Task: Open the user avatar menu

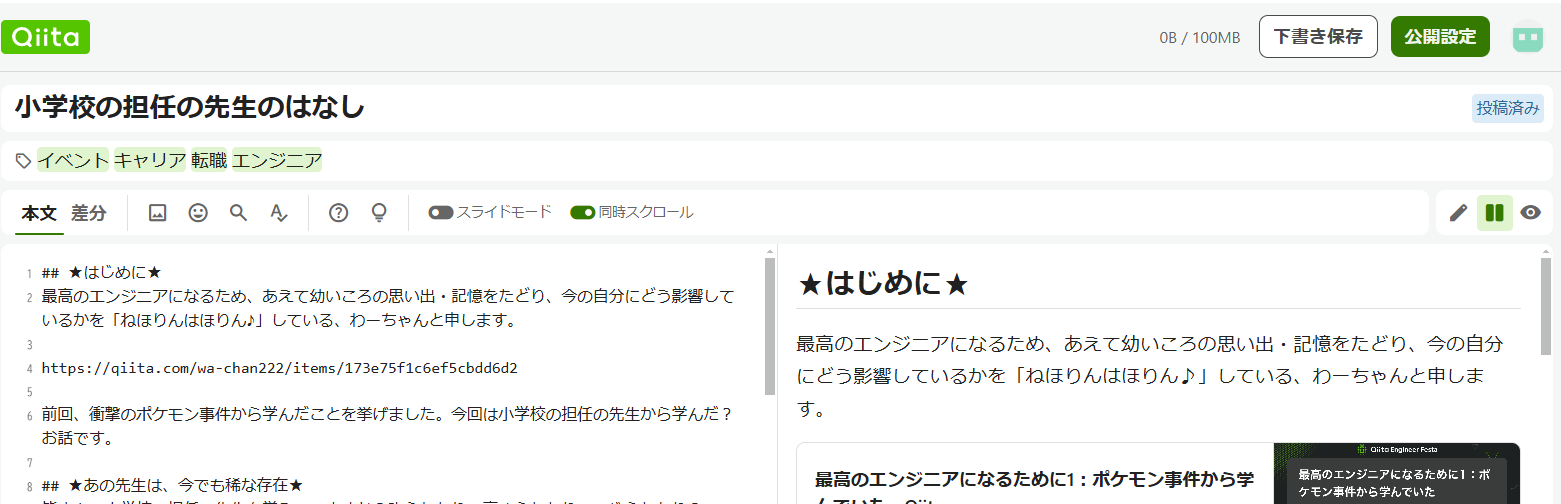Action: [x=1527, y=37]
